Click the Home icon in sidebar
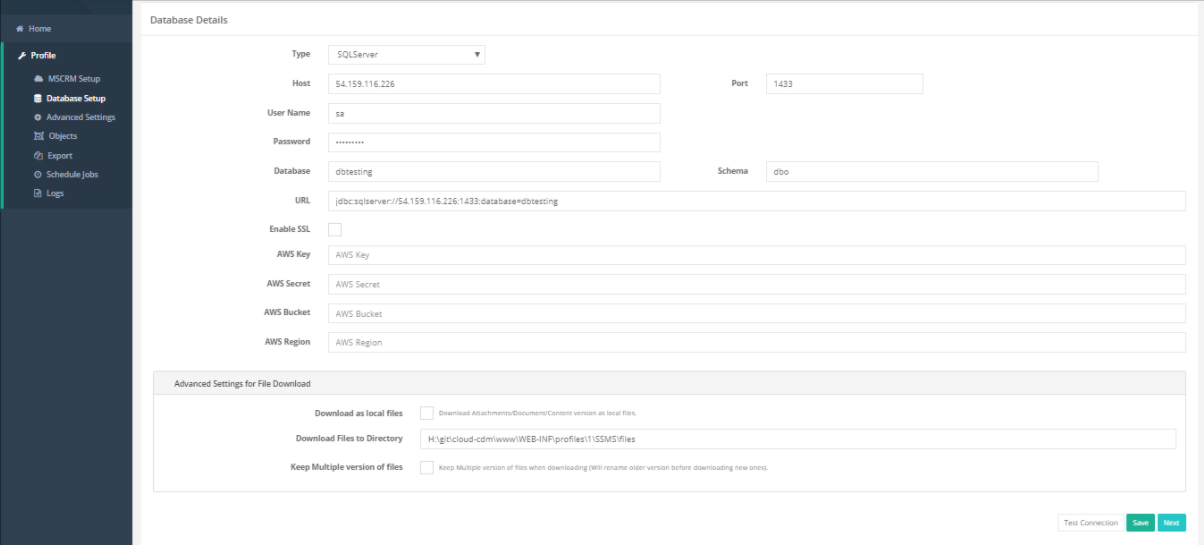 point(20,29)
